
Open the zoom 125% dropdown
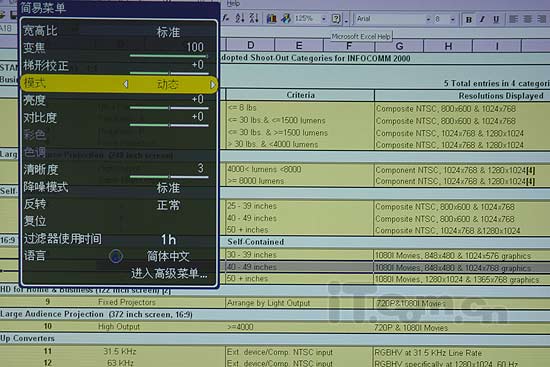coord(324,19)
